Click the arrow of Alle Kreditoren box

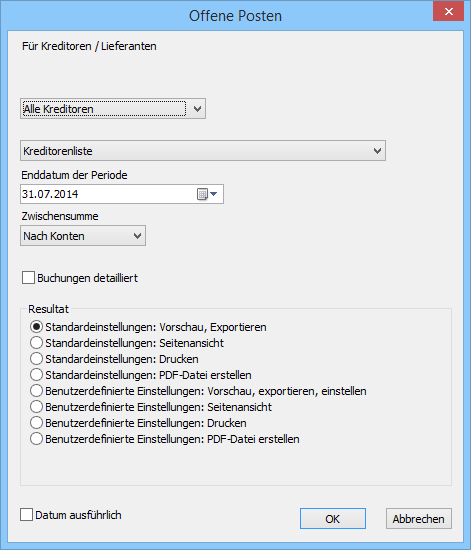(197, 109)
